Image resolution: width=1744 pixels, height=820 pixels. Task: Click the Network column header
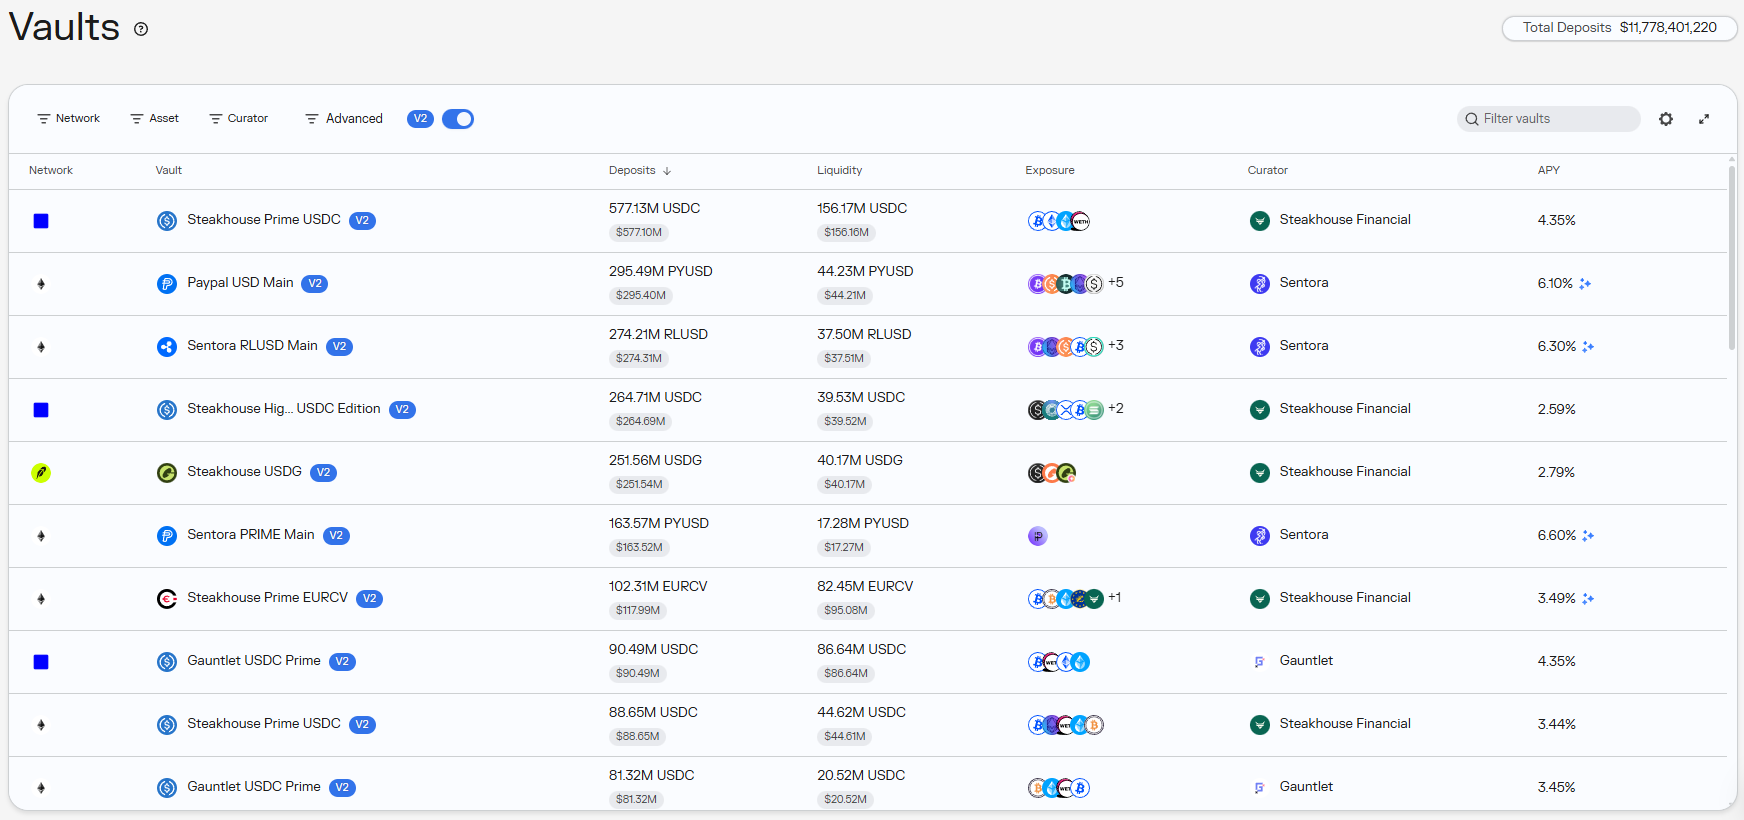click(x=51, y=171)
